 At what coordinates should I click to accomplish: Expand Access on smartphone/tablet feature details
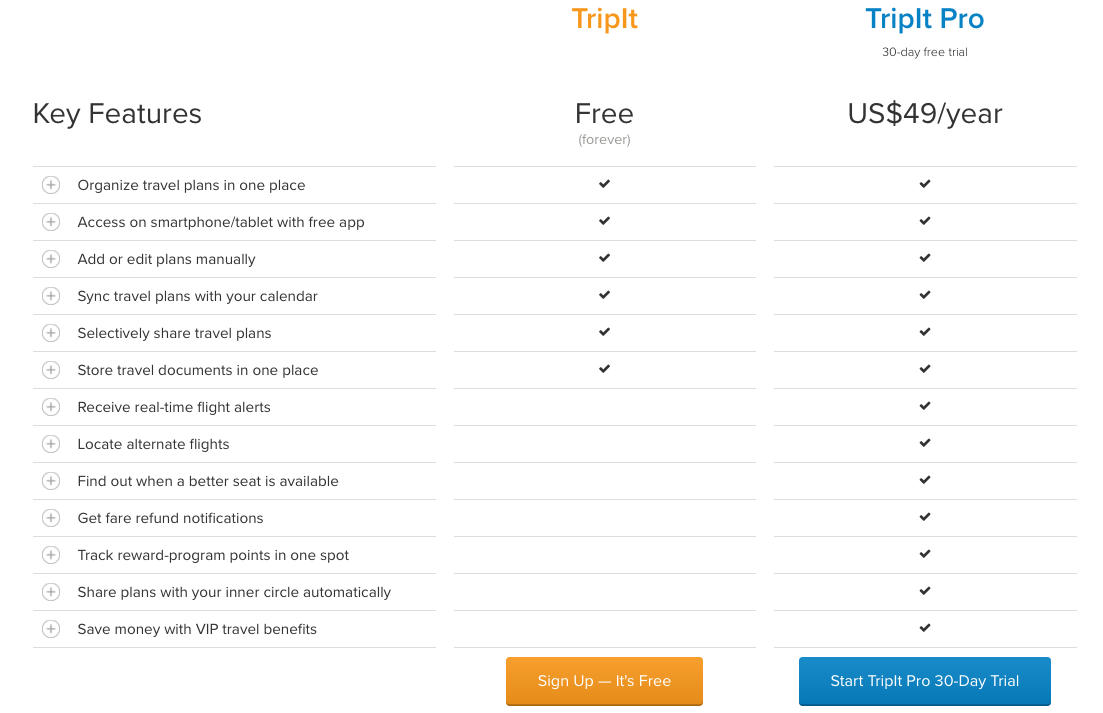[x=51, y=222]
